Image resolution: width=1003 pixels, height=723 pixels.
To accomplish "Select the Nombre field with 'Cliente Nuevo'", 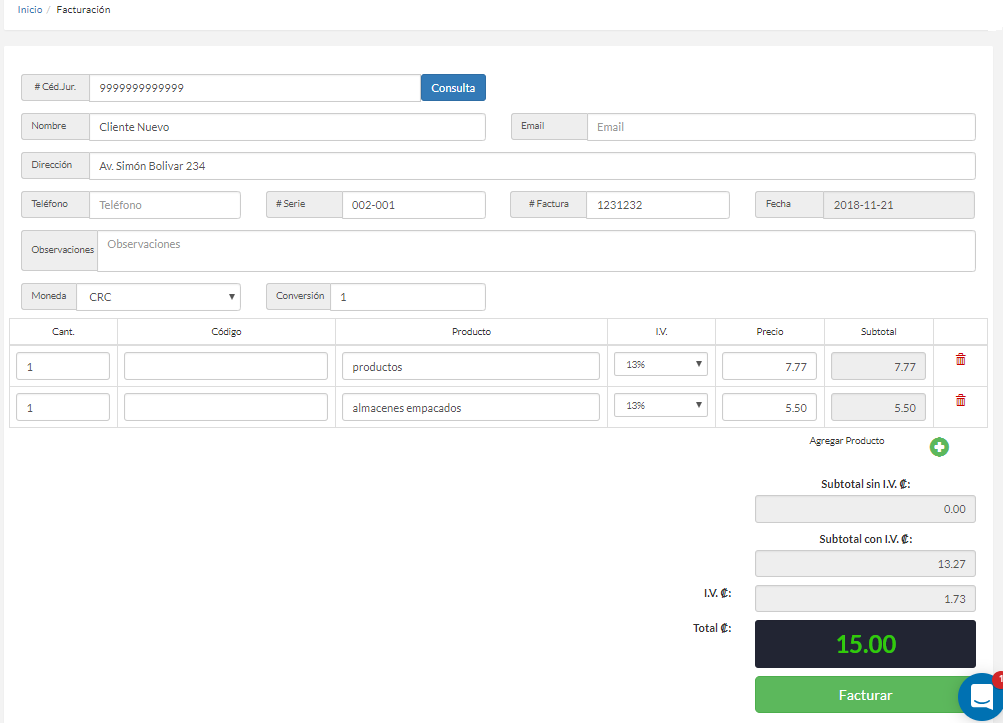I will [286, 127].
